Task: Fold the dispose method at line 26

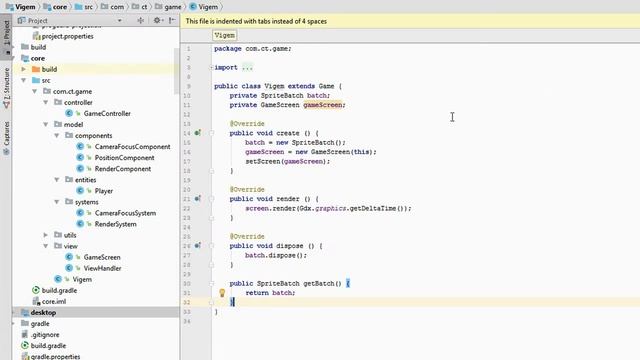Action: click(x=211, y=246)
